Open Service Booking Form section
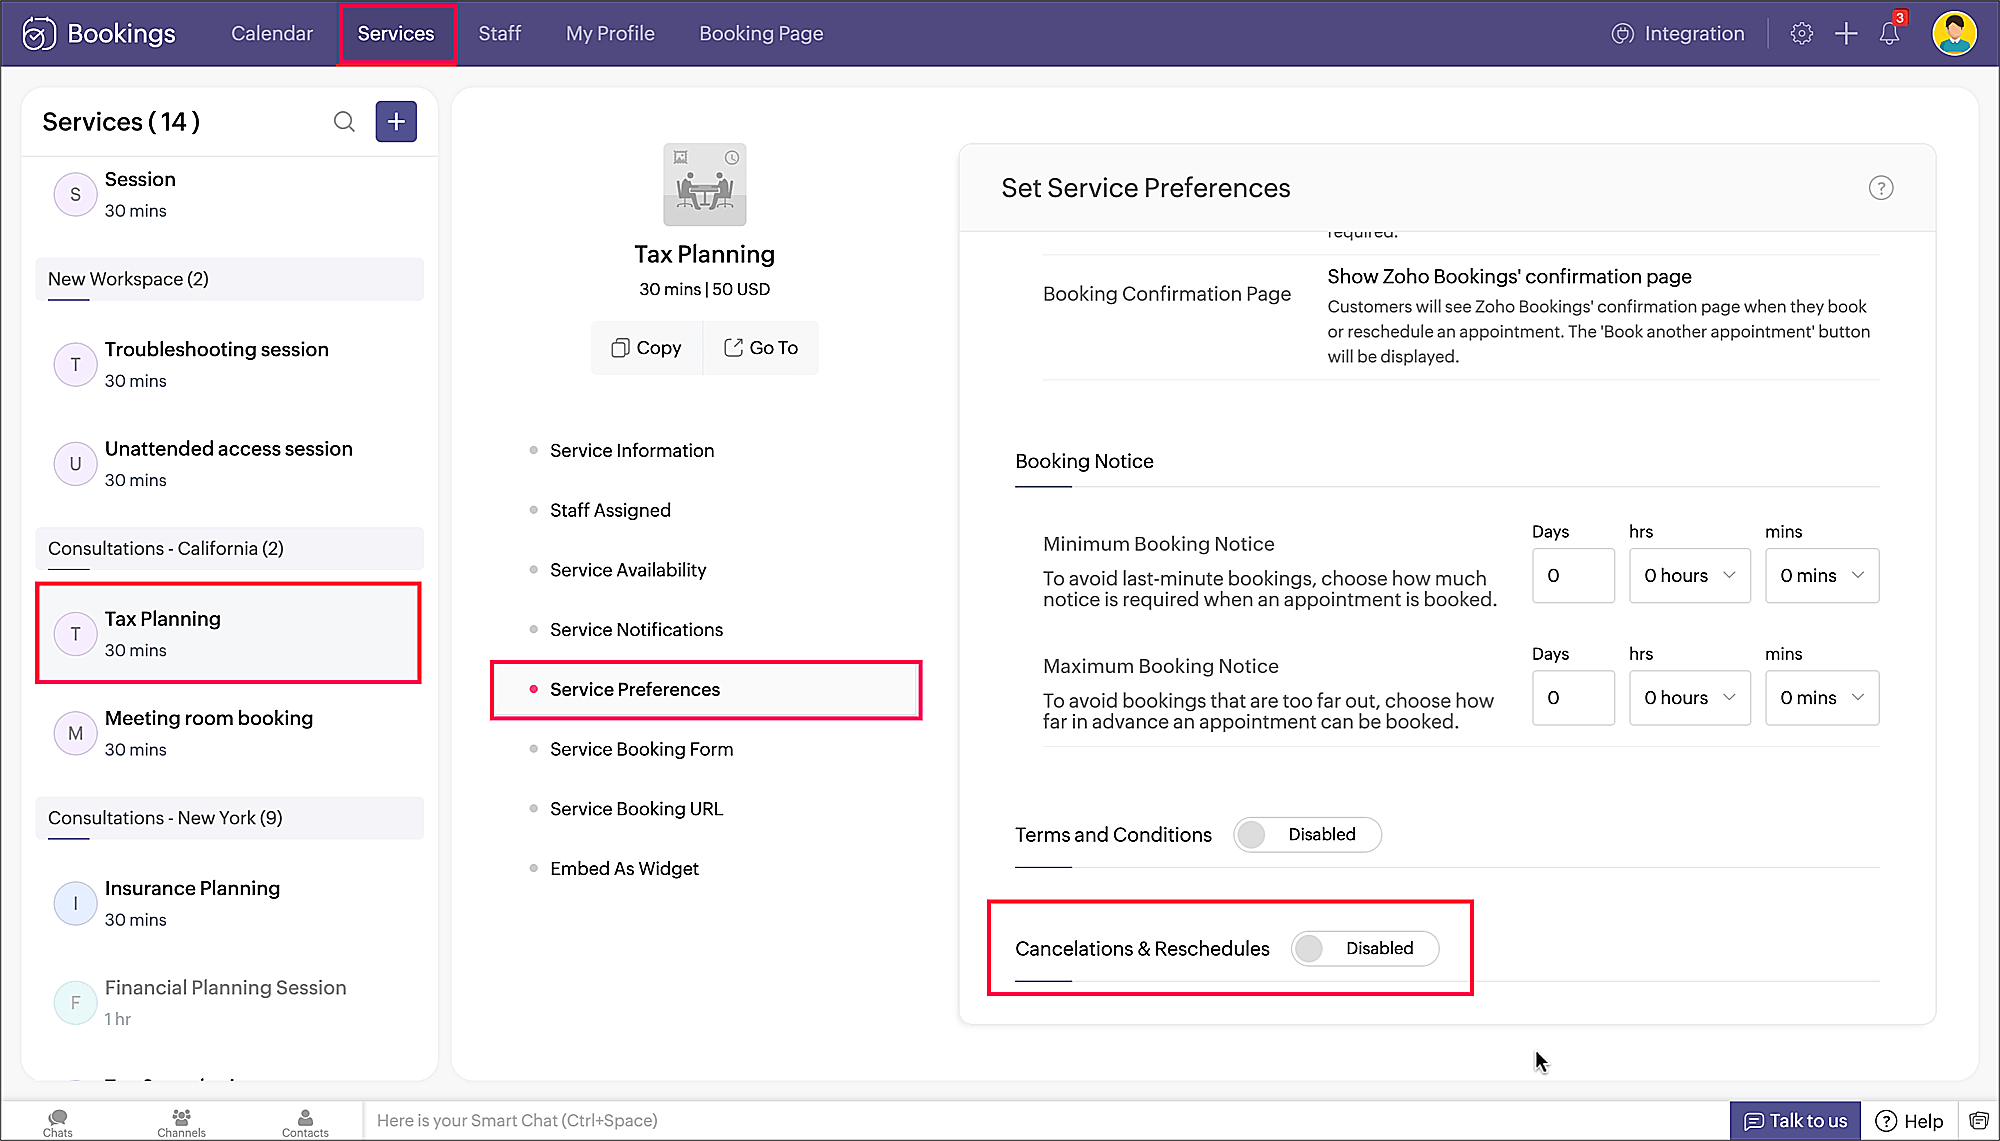This screenshot has width=2000, height=1141. (x=641, y=749)
